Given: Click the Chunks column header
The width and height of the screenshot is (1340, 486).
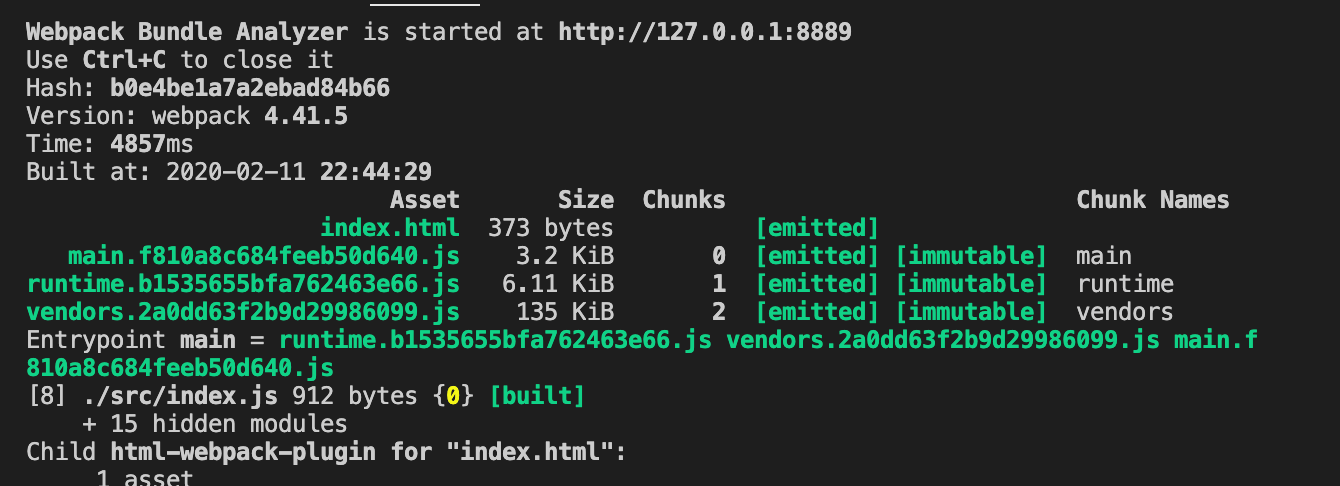Looking at the screenshot, I should tap(684, 200).
